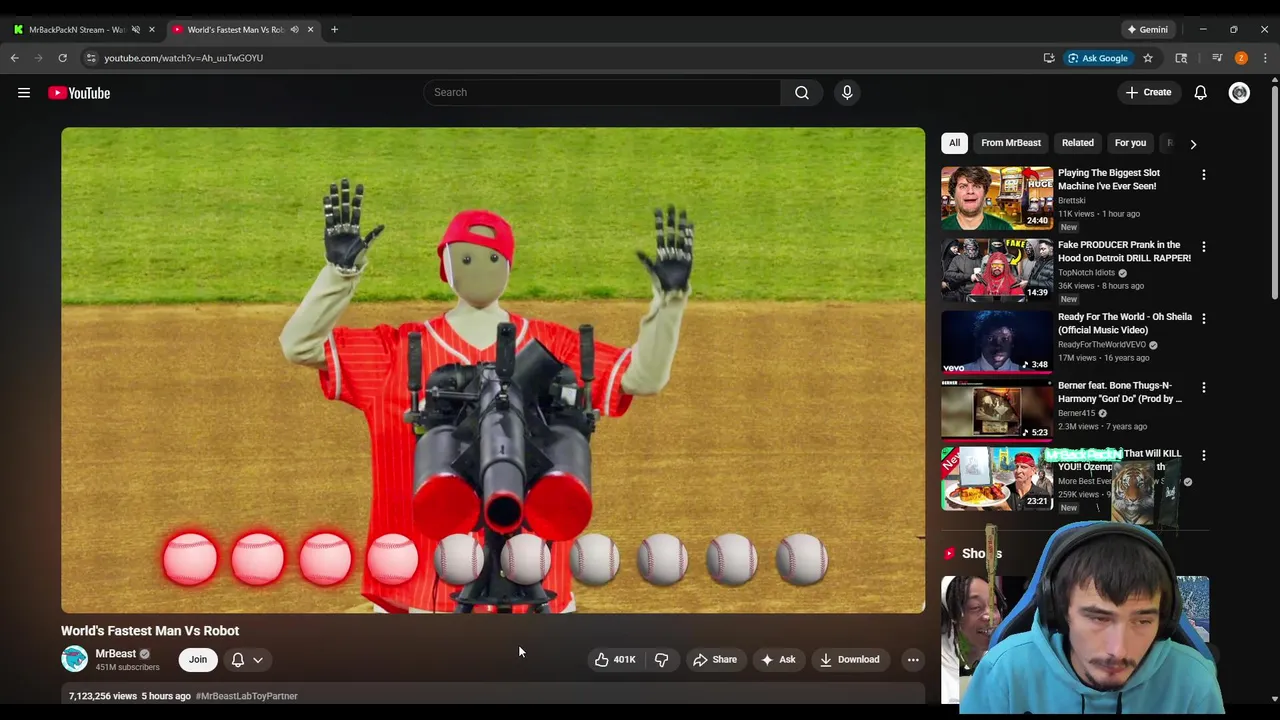
Task: Click the Join channel button
Action: [198, 659]
